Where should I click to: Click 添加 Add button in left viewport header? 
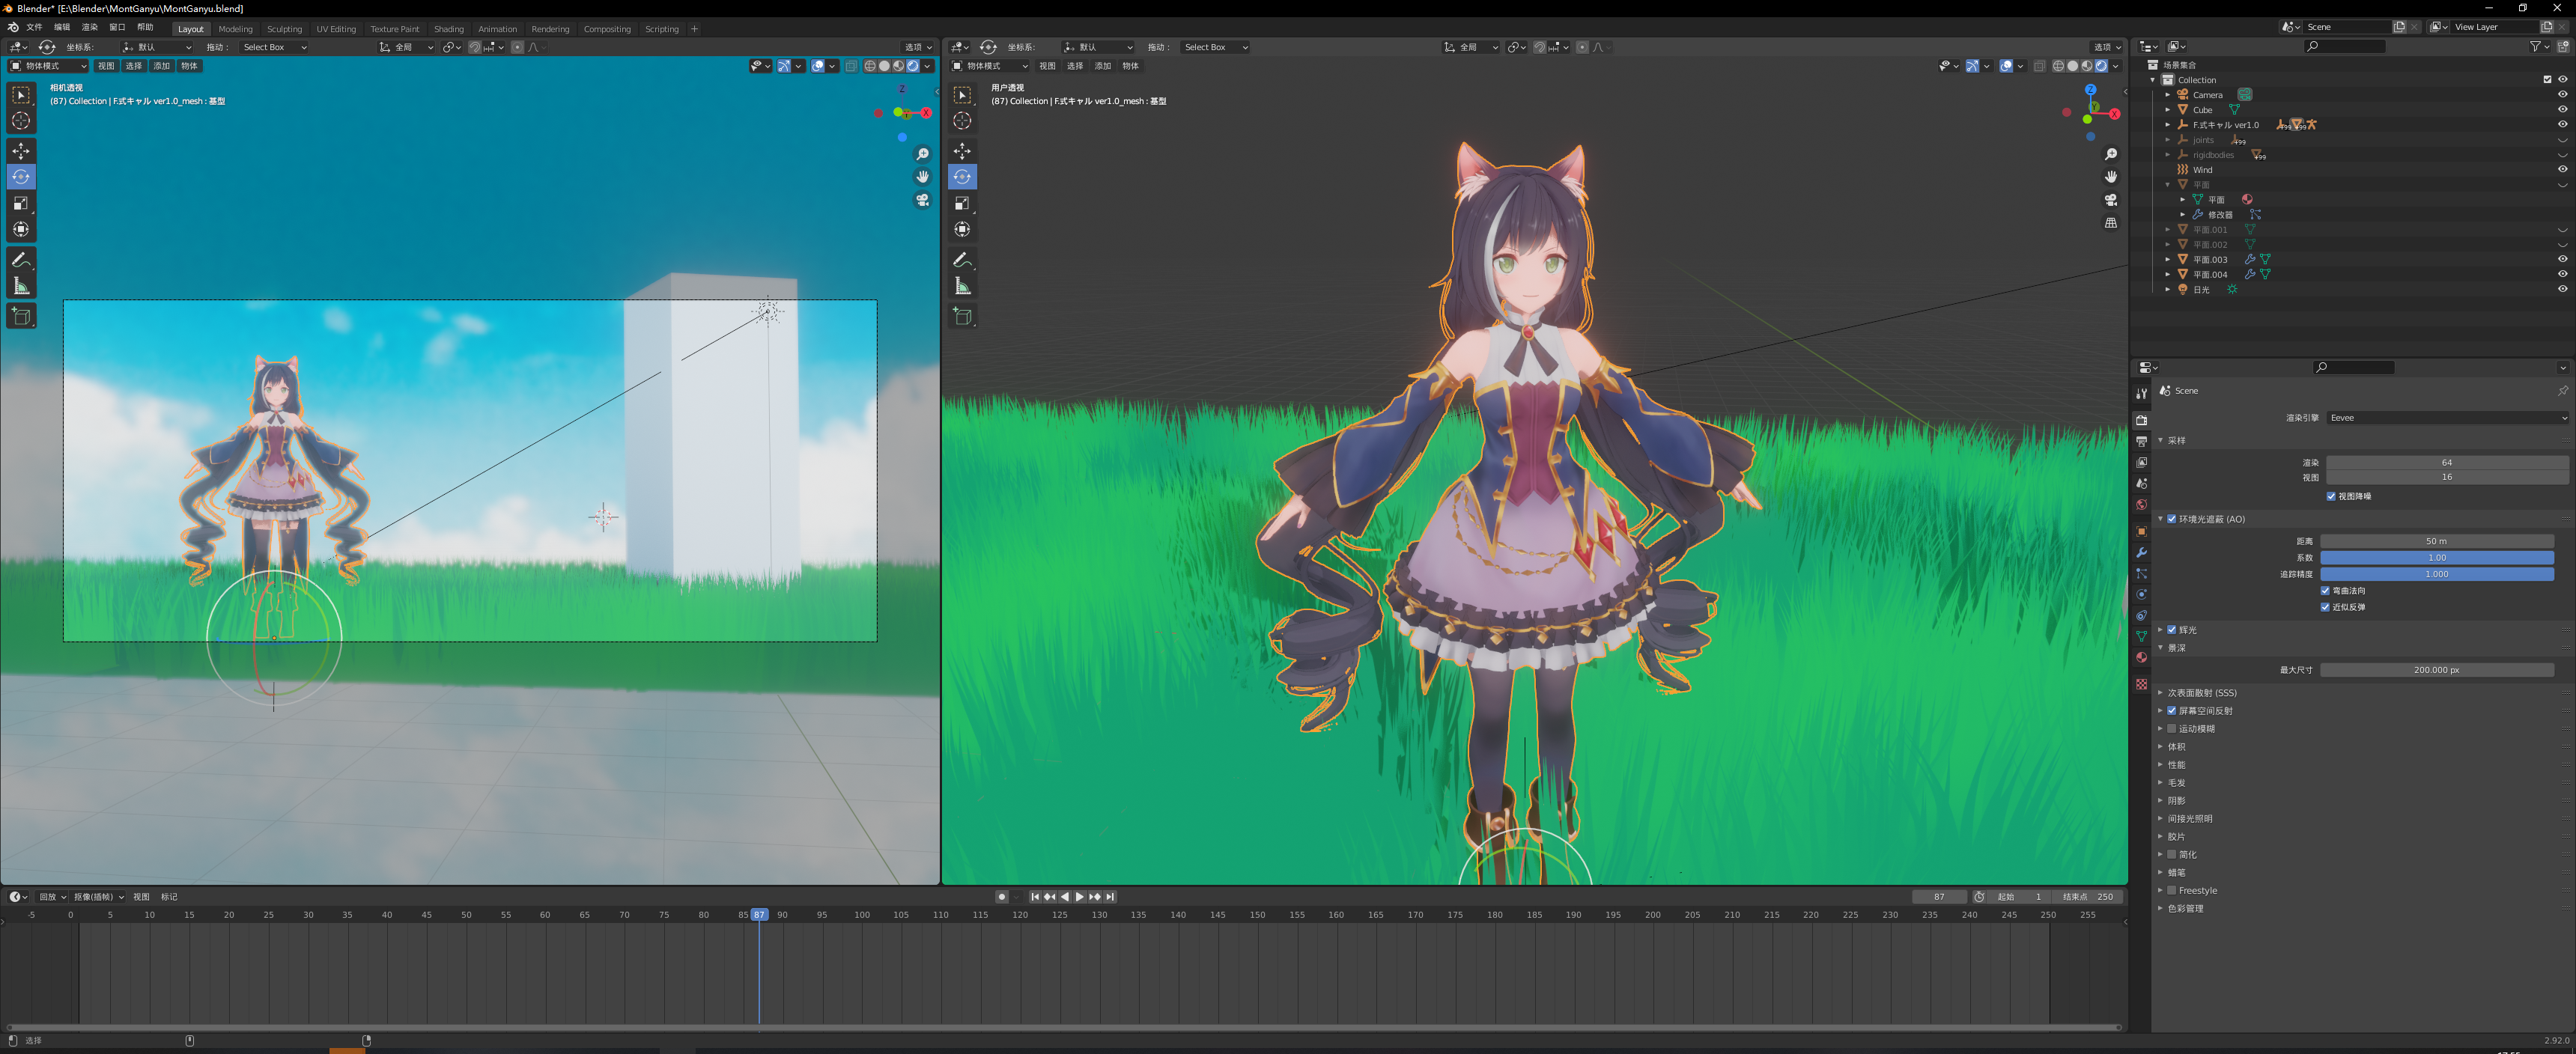pyautogui.click(x=162, y=66)
